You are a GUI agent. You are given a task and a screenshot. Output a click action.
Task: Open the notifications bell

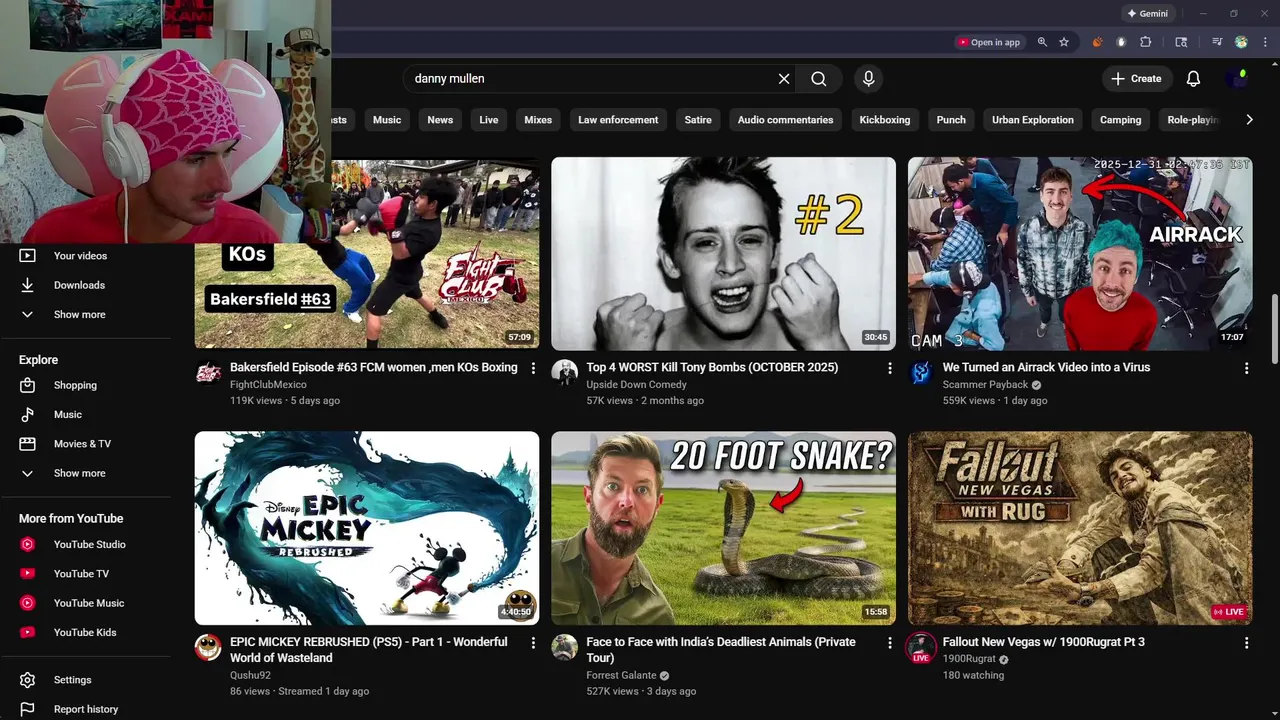pyautogui.click(x=1193, y=79)
